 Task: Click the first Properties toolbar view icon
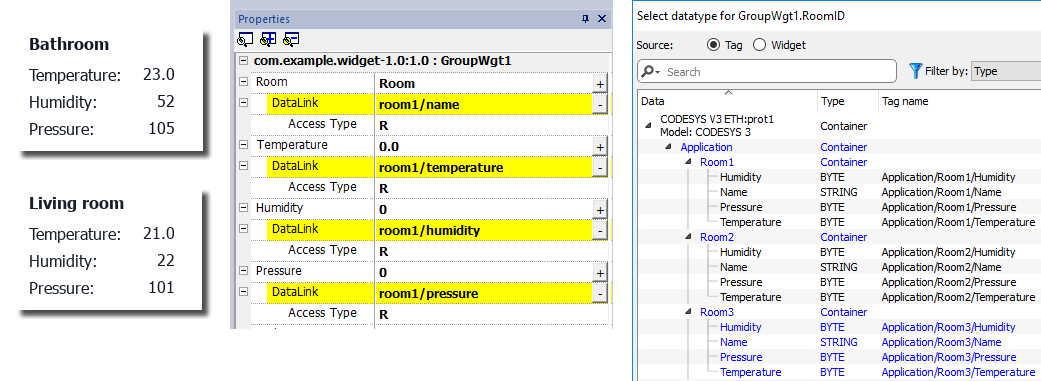[244, 40]
